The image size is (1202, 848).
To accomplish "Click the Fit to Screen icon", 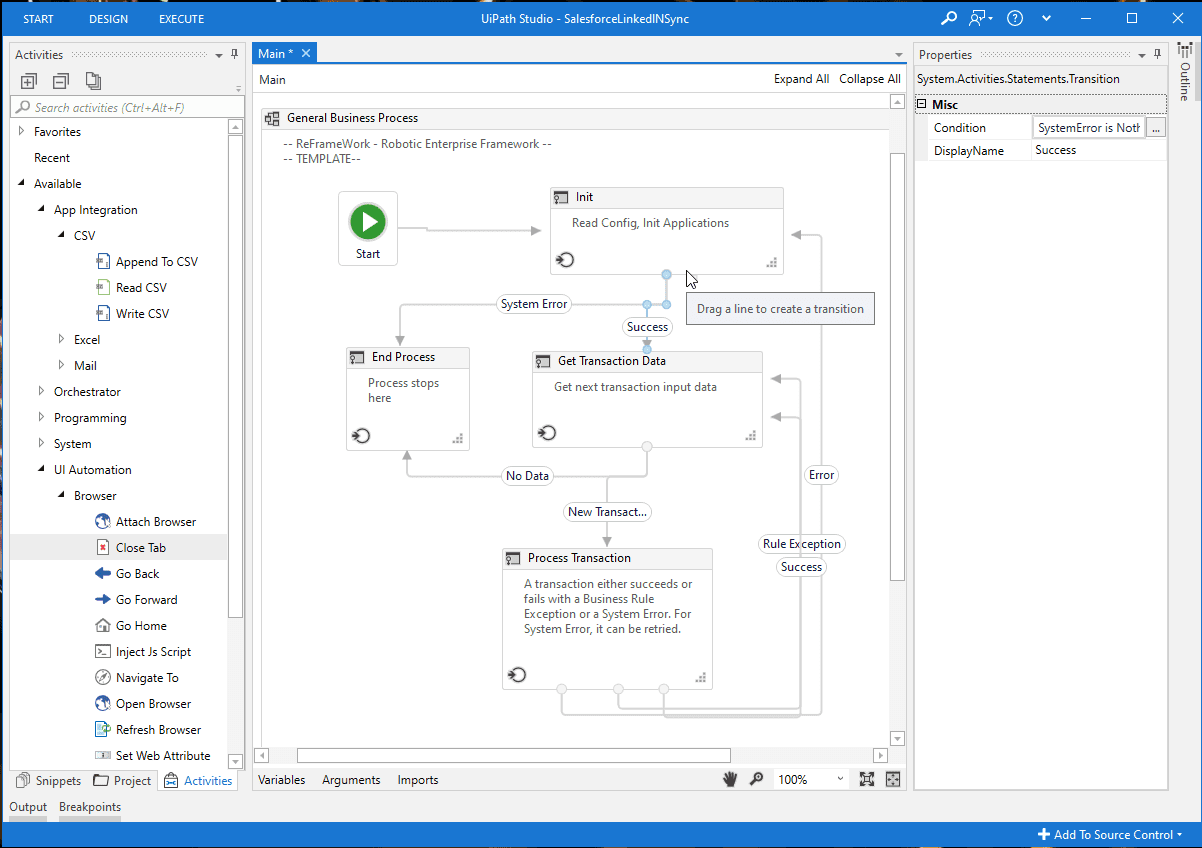I will pyautogui.click(x=868, y=778).
